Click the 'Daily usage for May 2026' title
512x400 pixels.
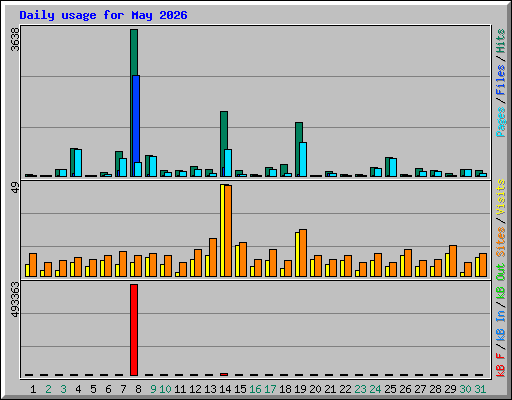pos(103,15)
